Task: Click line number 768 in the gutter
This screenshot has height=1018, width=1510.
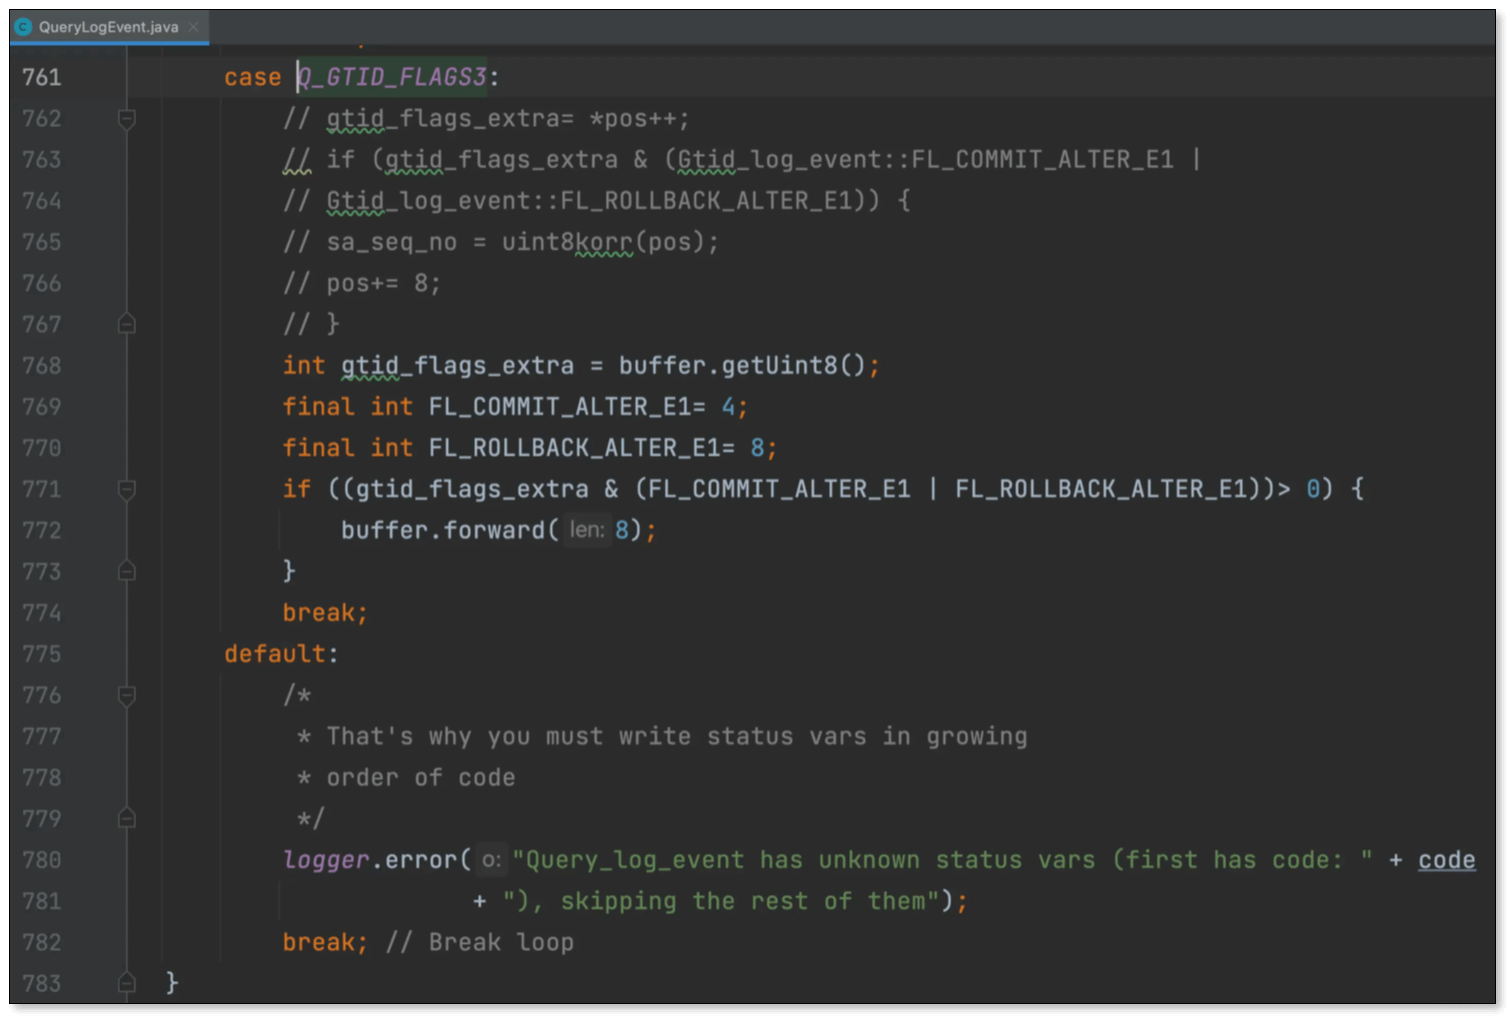Action: click(42, 366)
